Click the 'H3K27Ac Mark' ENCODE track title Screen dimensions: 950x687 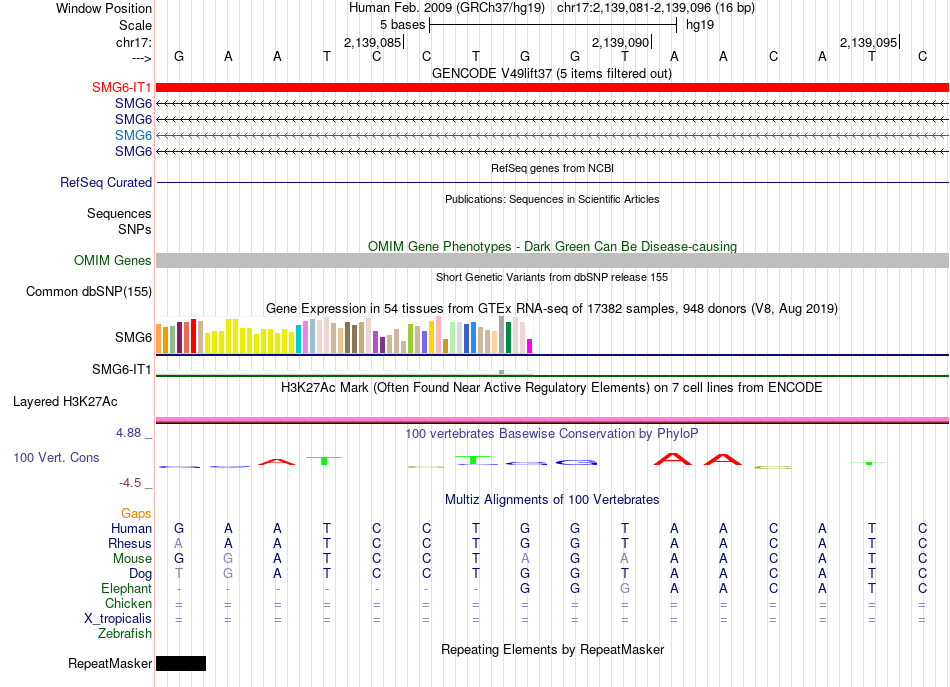coord(552,388)
